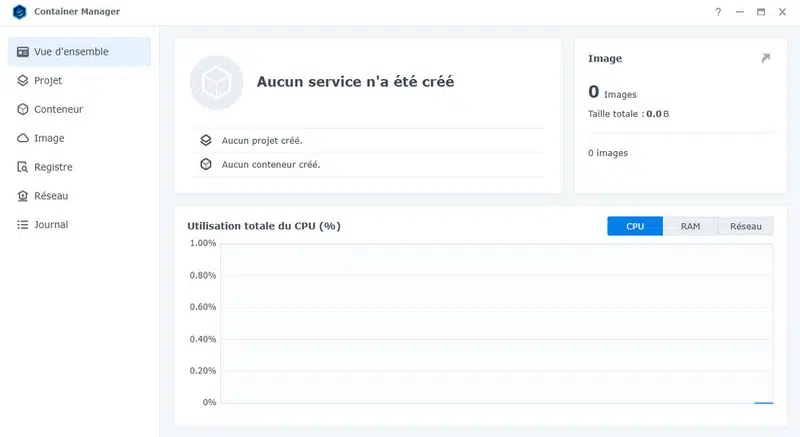The image size is (800, 437).
Task: Open "Aucun projet créé" row
Action: coord(261,141)
